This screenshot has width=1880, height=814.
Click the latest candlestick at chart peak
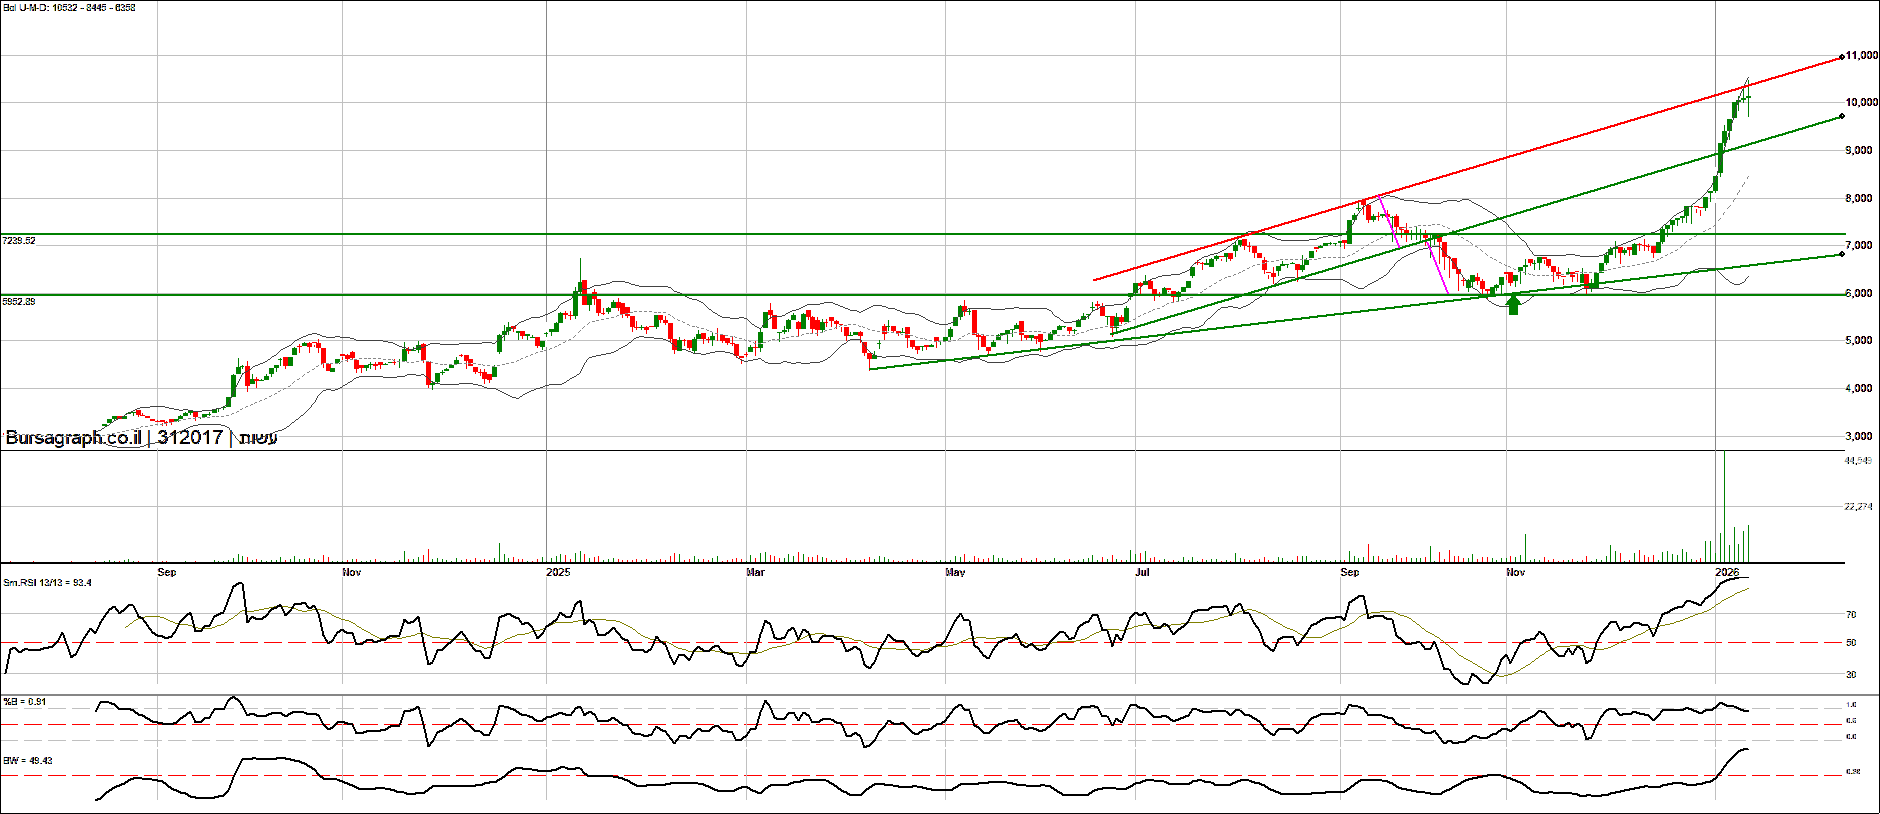(1747, 99)
